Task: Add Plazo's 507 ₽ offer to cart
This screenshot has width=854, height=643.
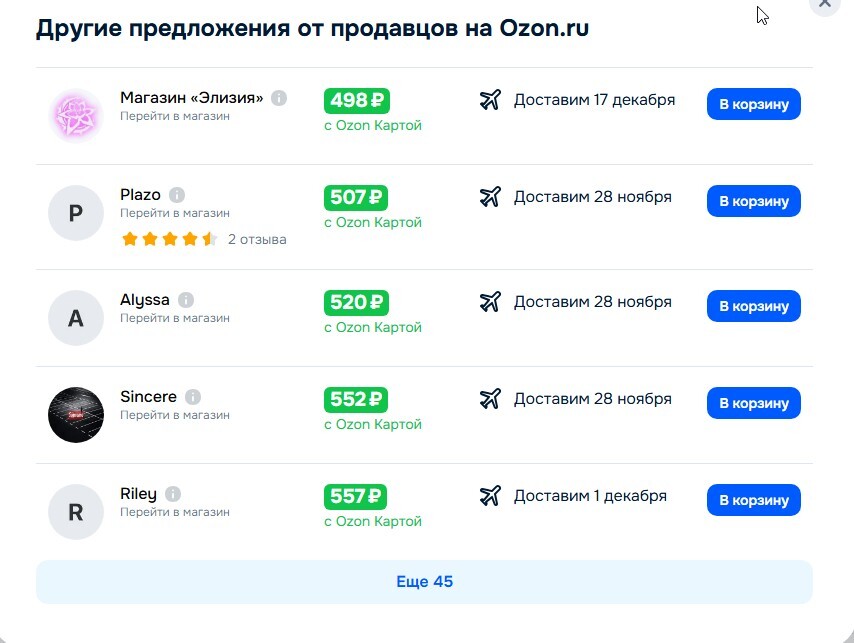Action: click(753, 201)
